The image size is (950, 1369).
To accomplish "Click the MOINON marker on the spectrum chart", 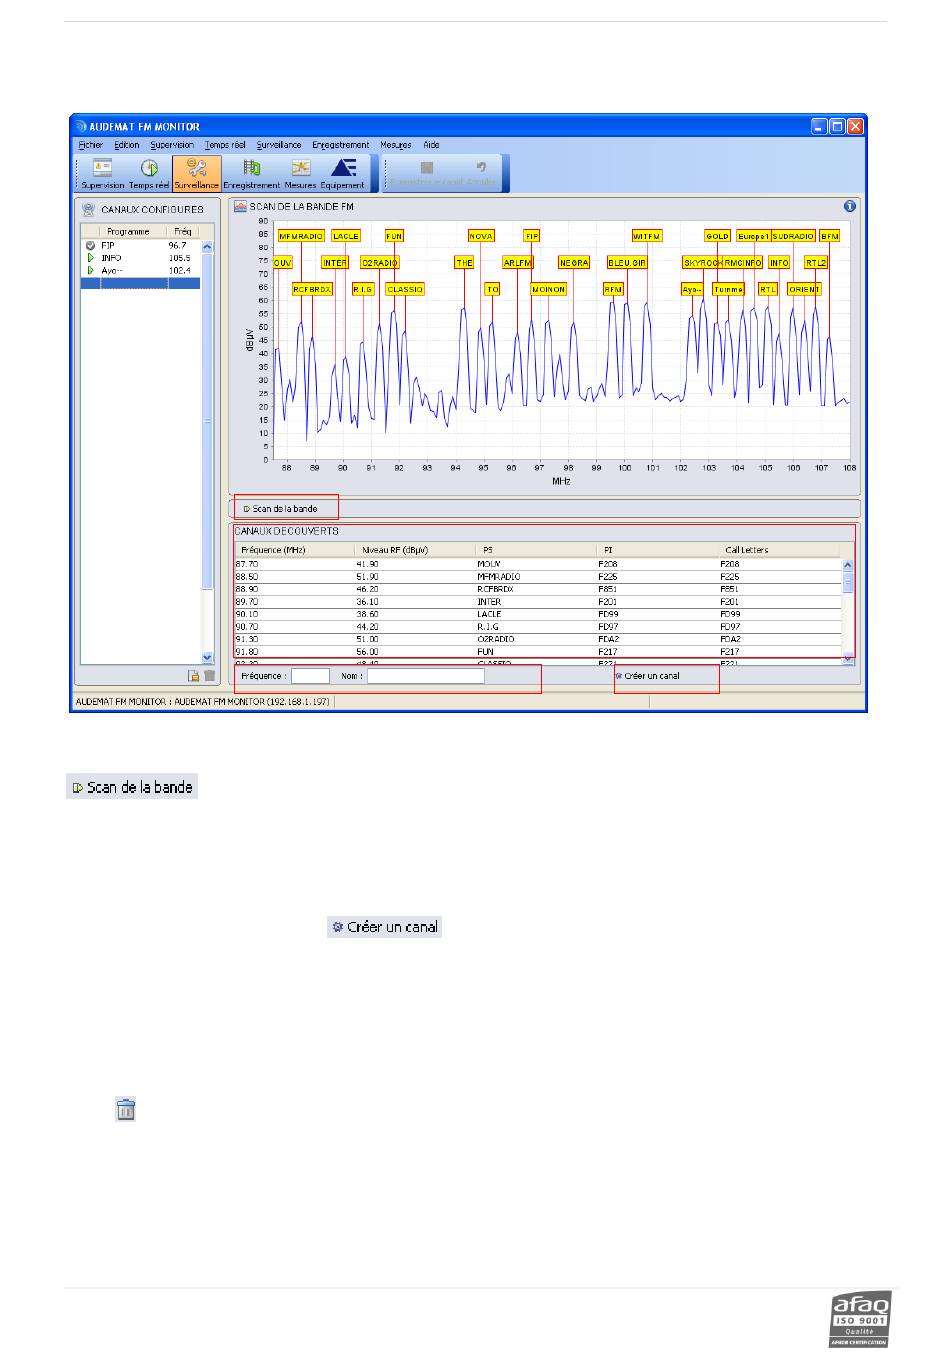I will (x=549, y=289).
